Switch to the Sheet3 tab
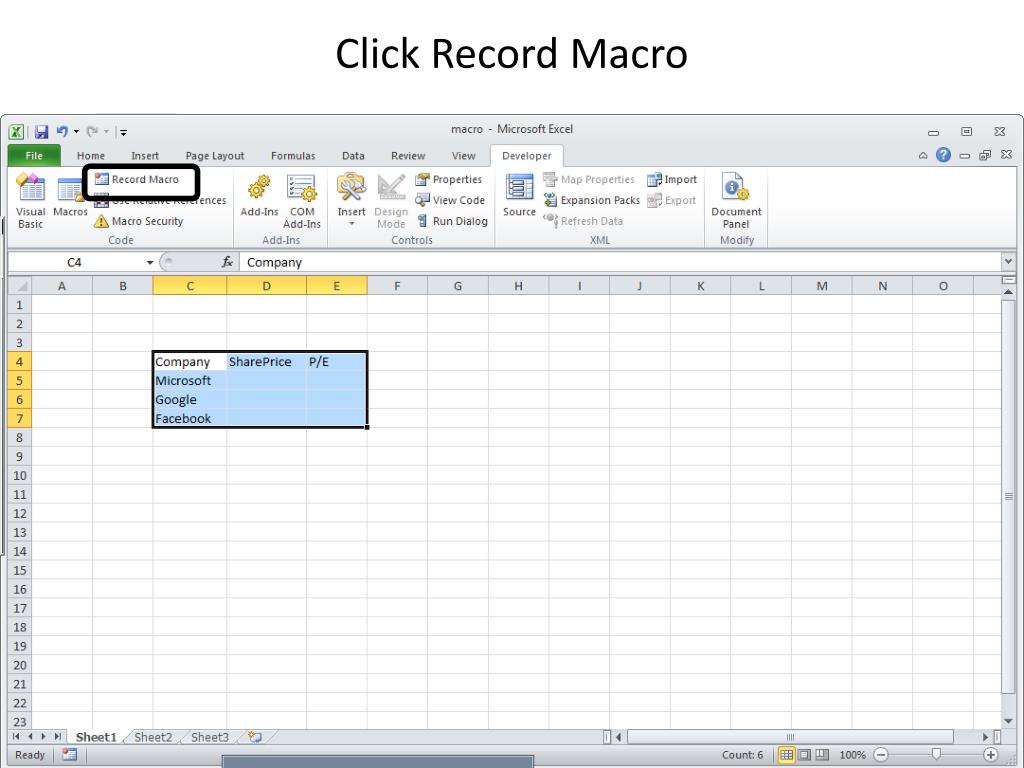This screenshot has height=768, width=1024. [210, 737]
